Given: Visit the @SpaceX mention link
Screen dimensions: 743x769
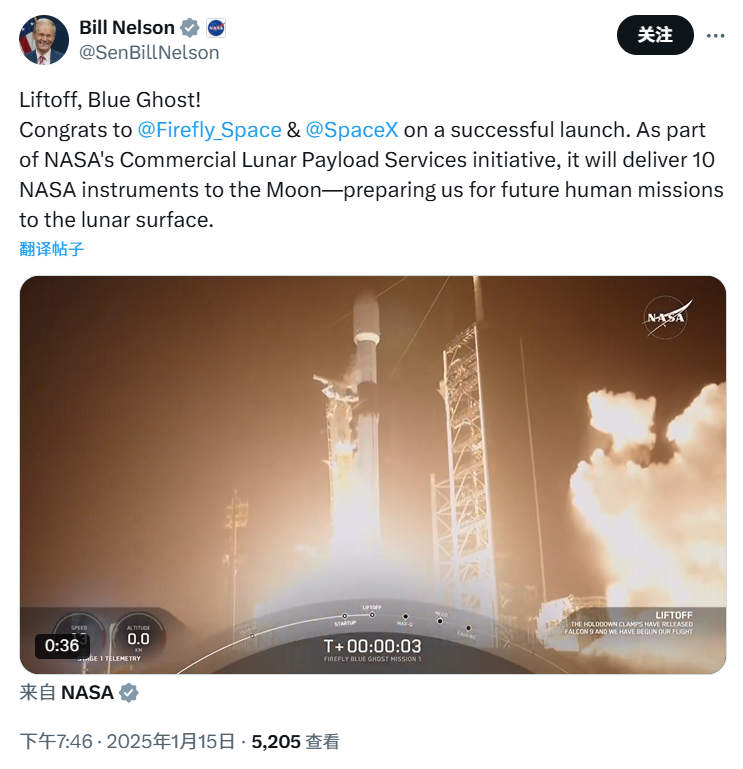Looking at the screenshot, I should pyautogui.click(x=352, y=130).
